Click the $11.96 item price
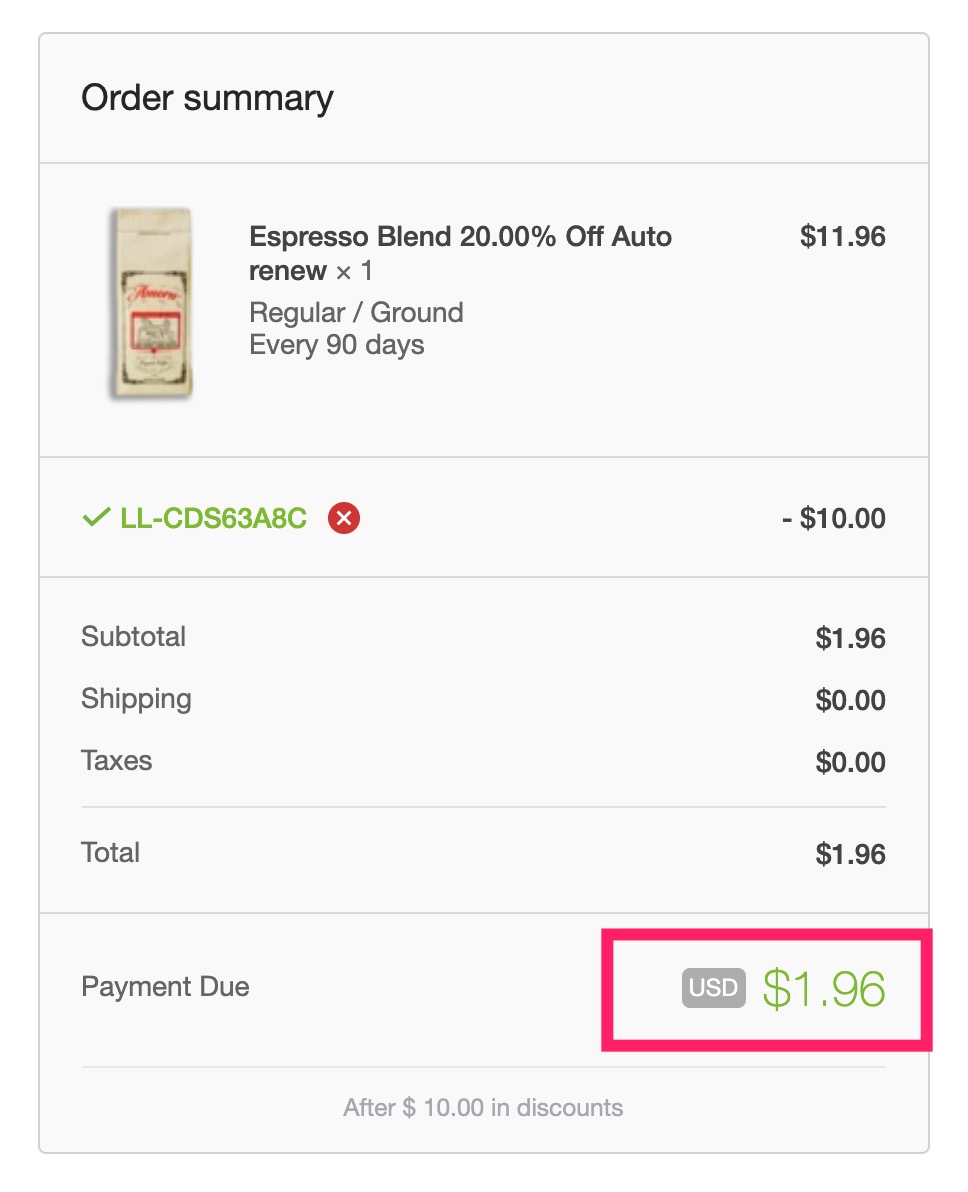Viewport: 968px width, 1192px height. tap(842, 237)
